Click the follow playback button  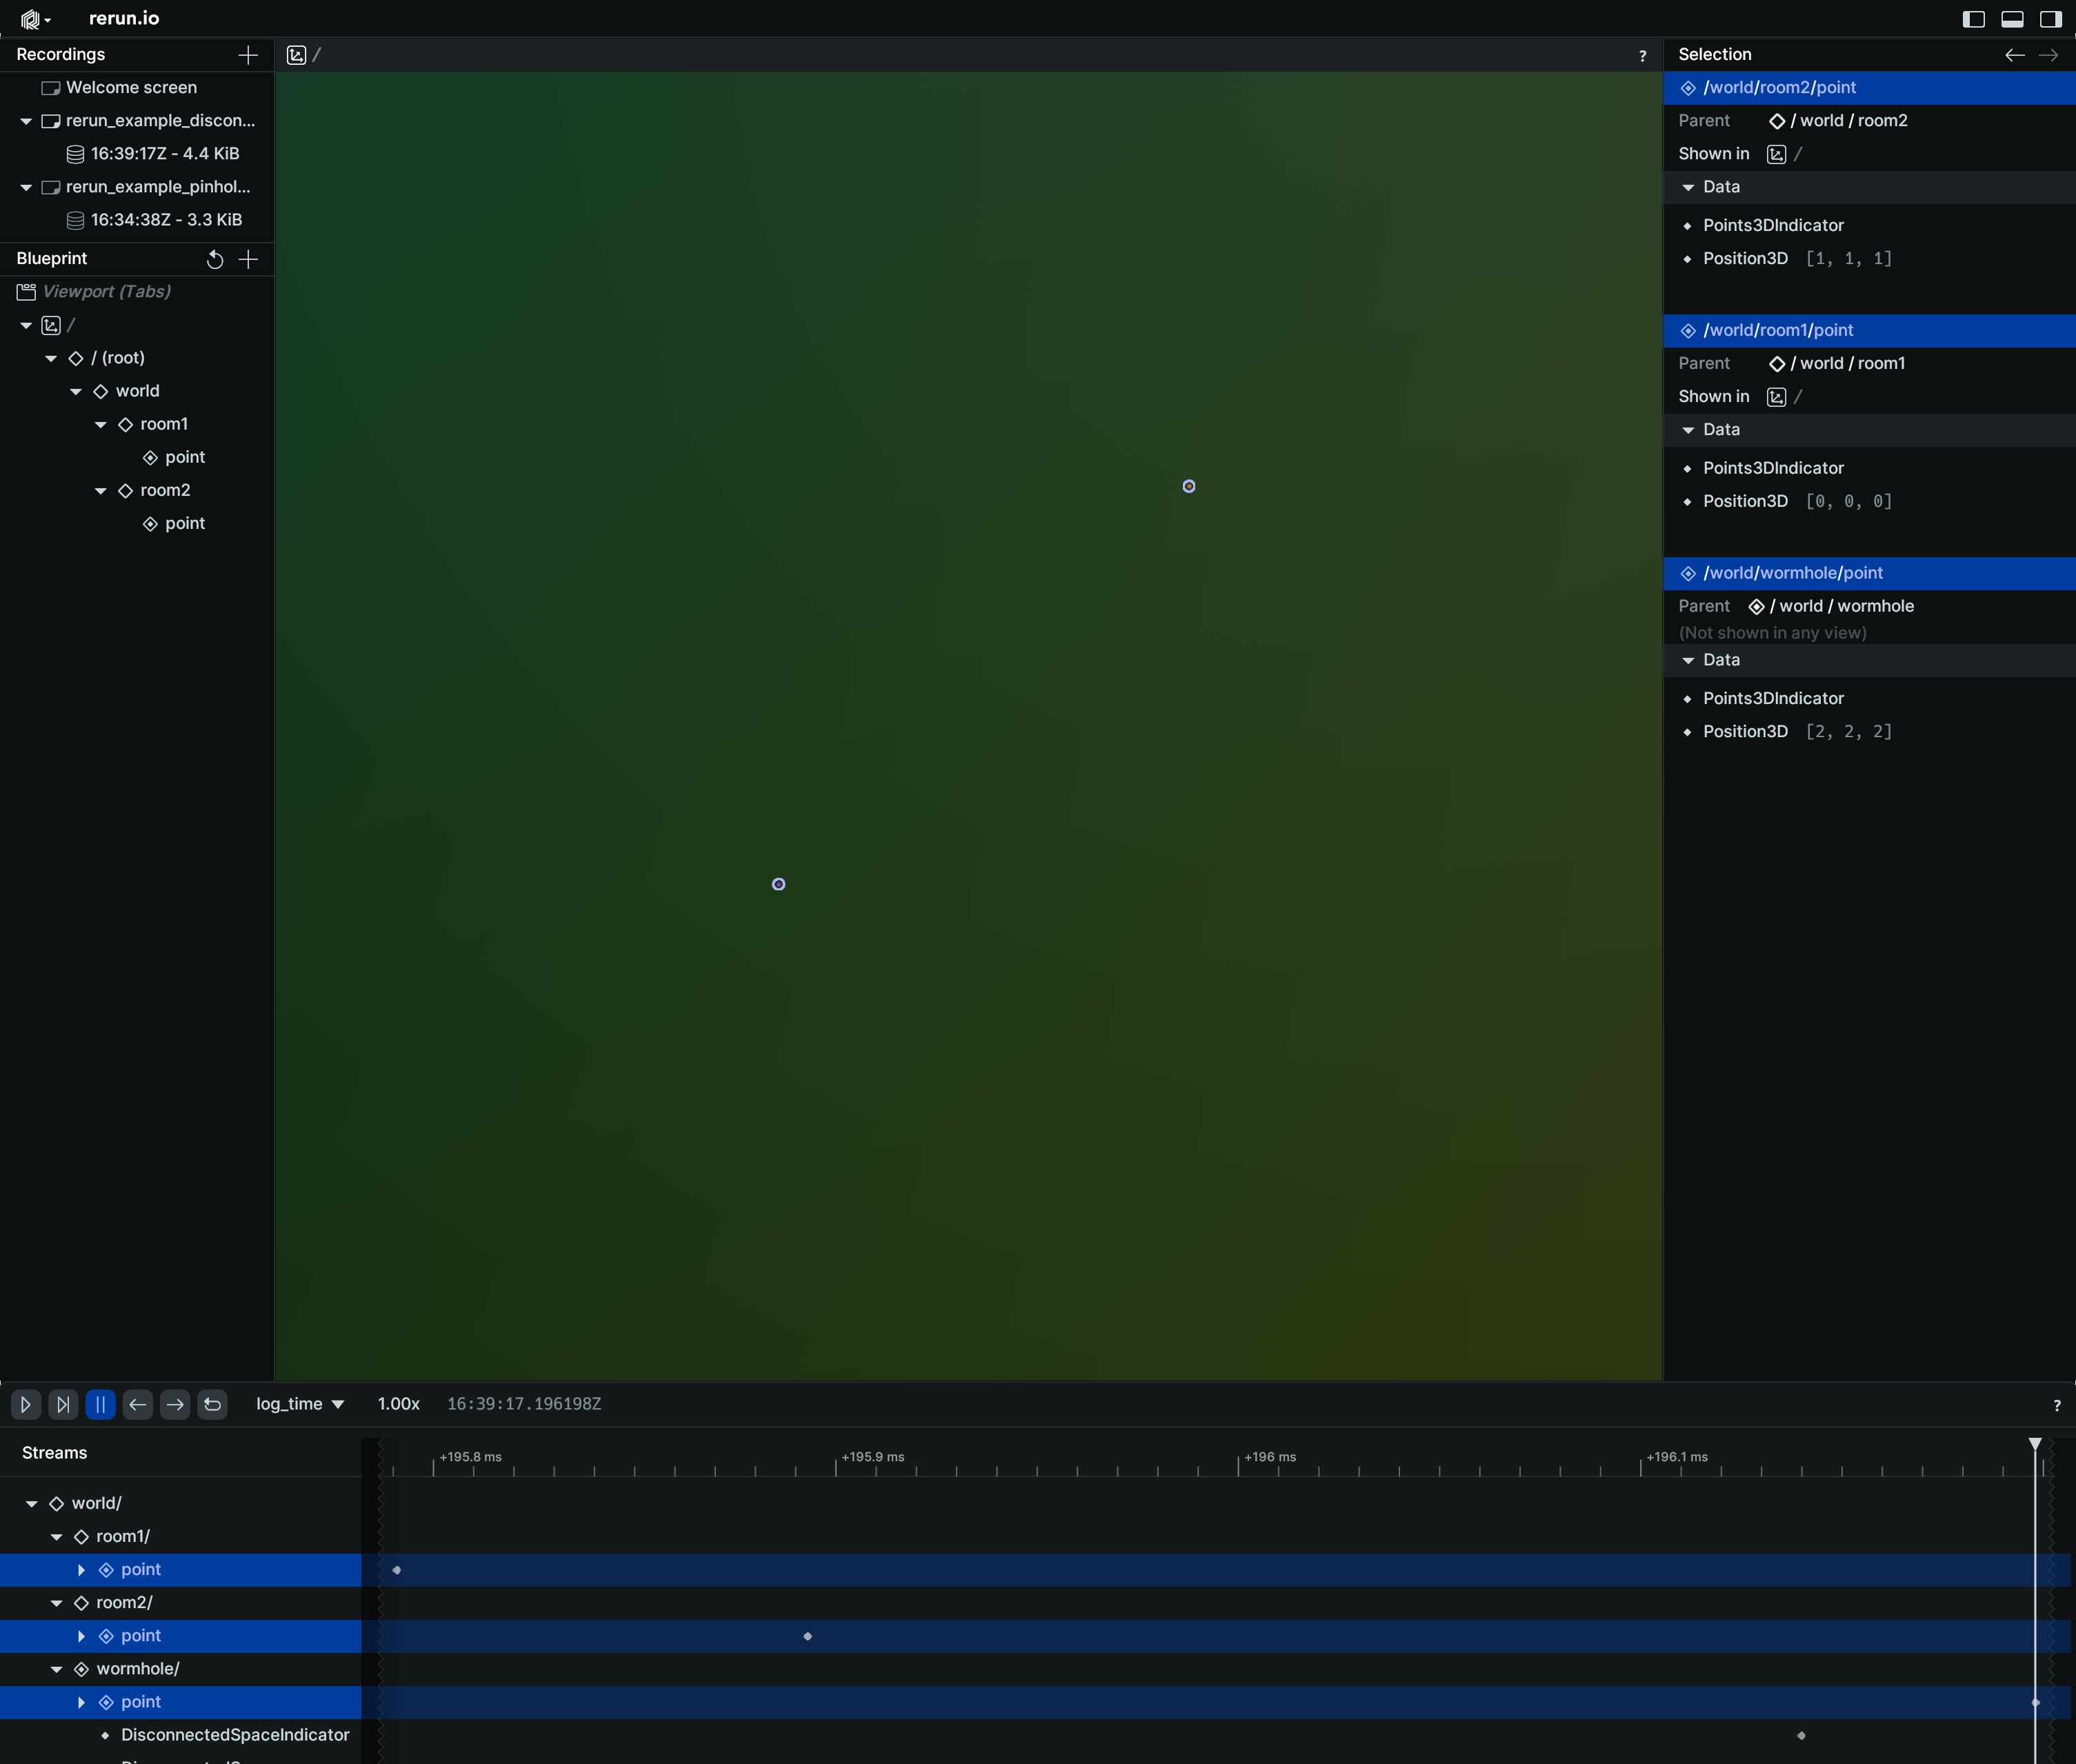pos(63,1405)
